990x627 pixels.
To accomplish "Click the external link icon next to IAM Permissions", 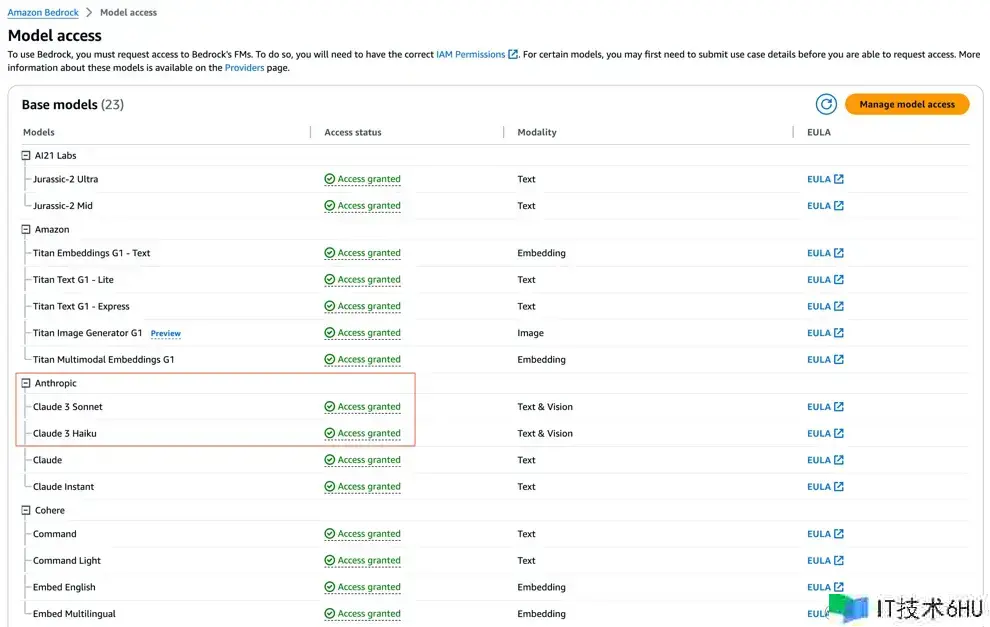I will click(x=514, y=54).
